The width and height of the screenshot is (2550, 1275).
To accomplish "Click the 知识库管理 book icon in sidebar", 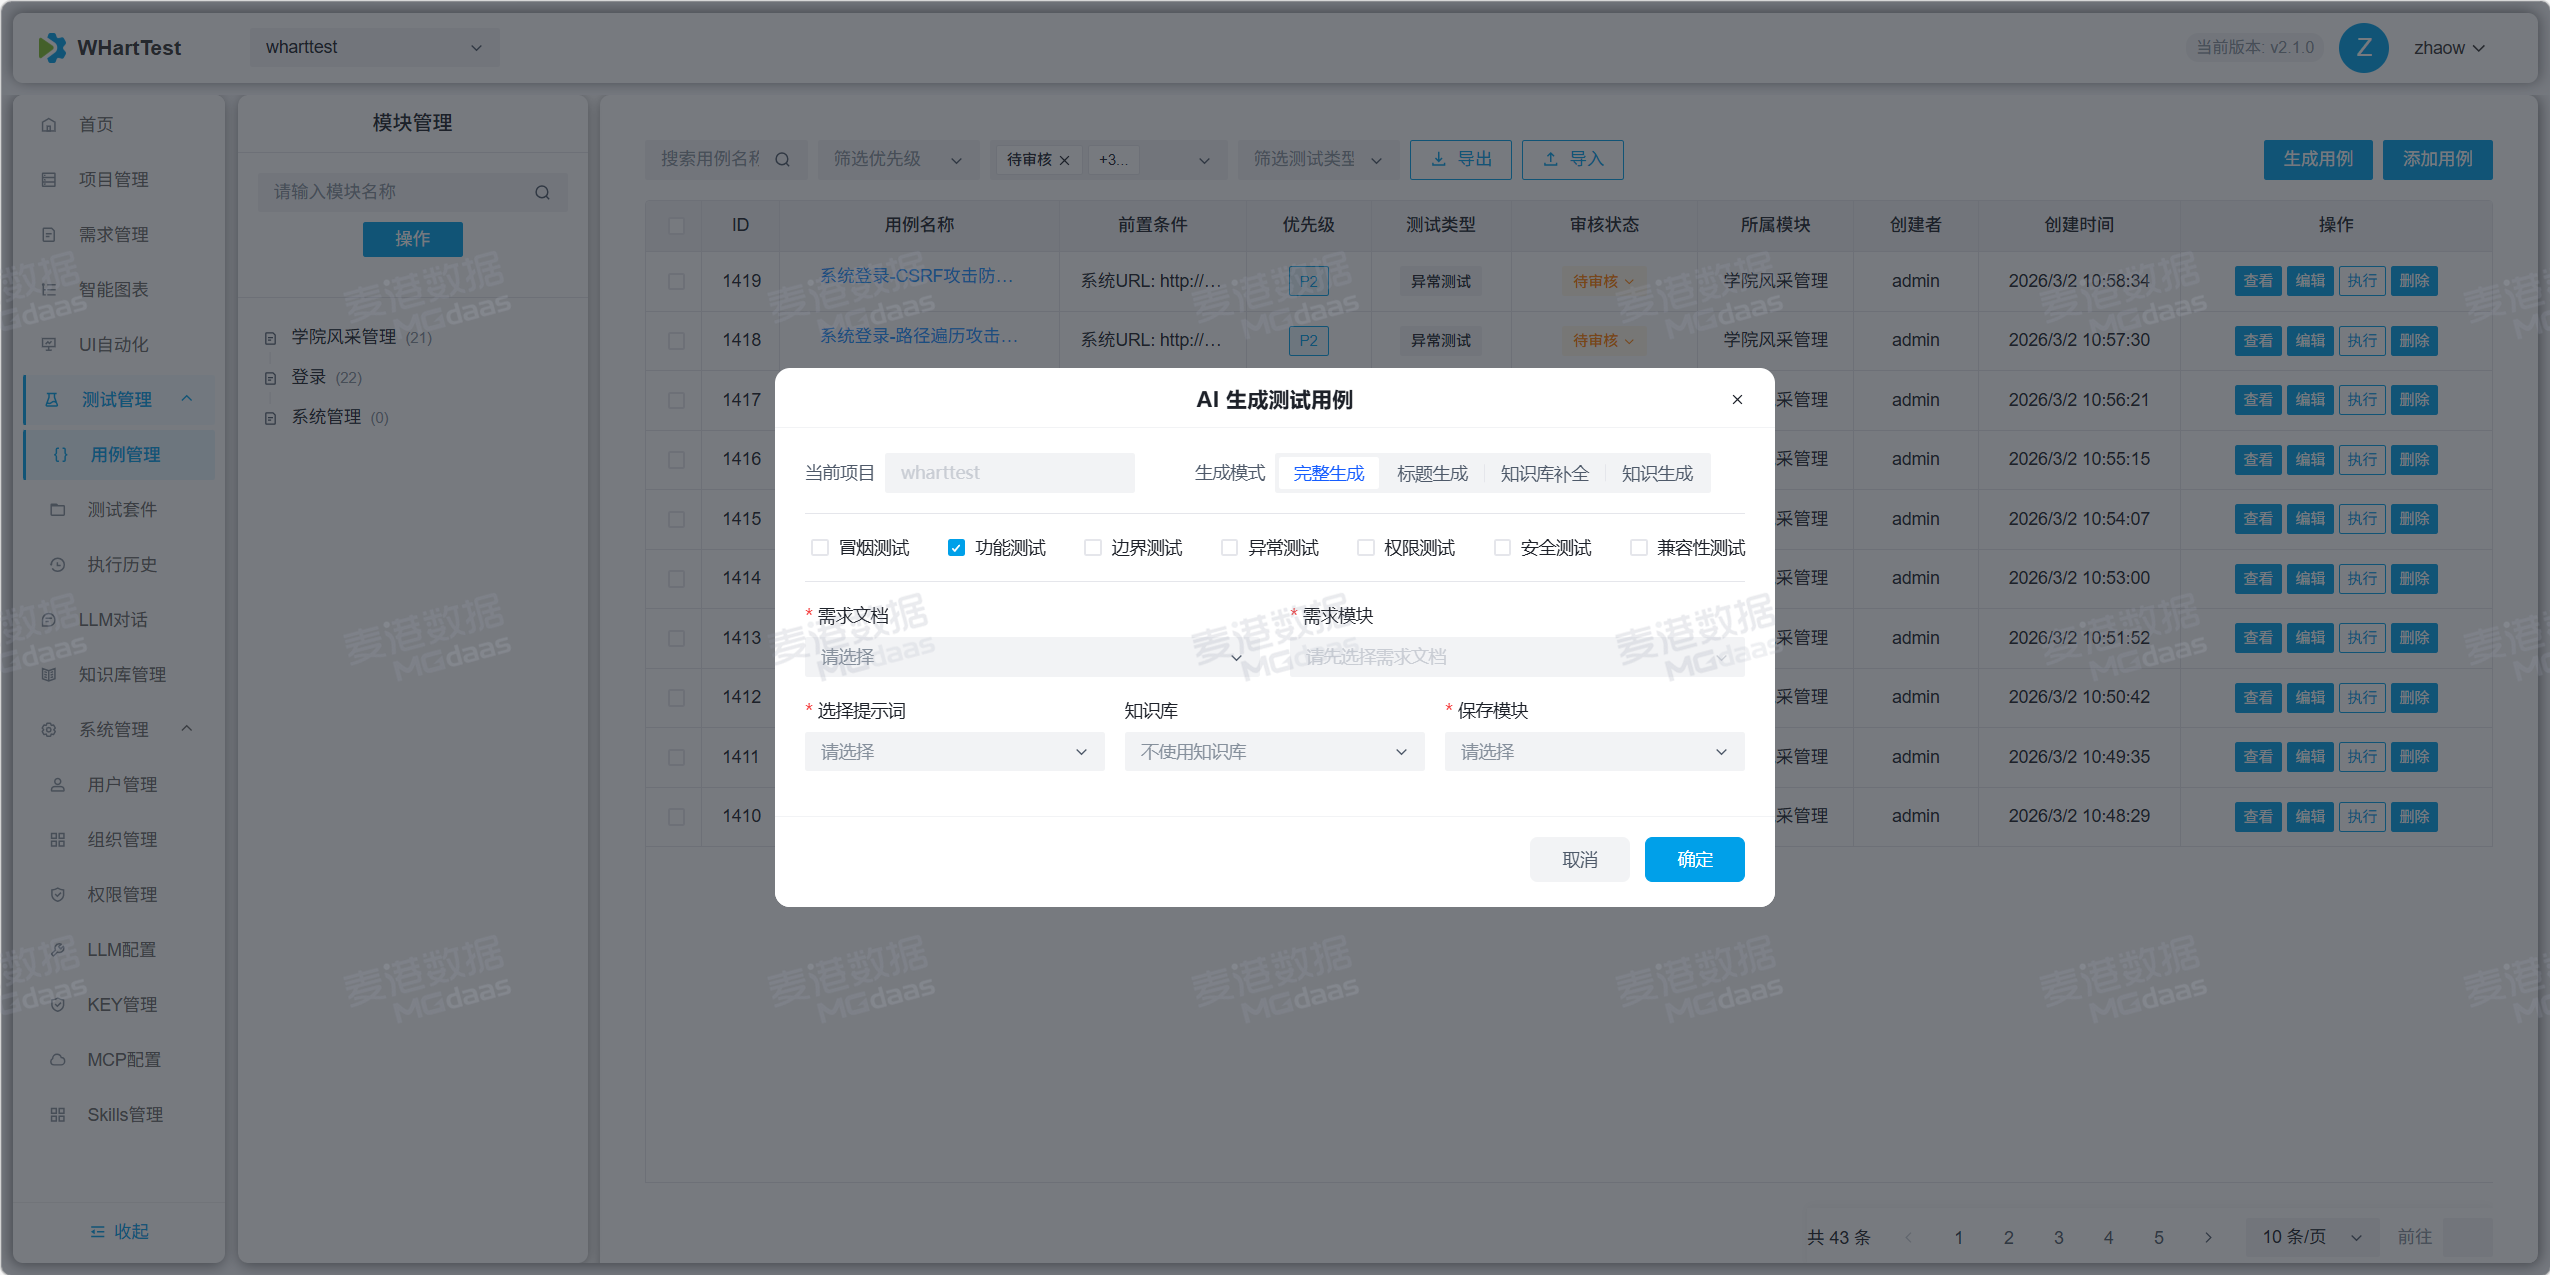I will [49, 675].
